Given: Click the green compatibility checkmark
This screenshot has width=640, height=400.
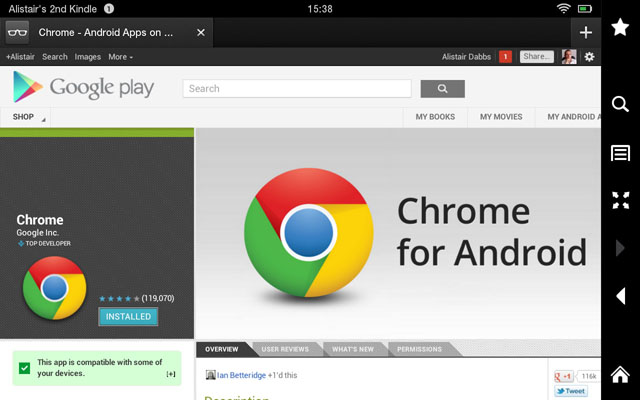Looking at the screenshot, I should (x=24, y=368).
